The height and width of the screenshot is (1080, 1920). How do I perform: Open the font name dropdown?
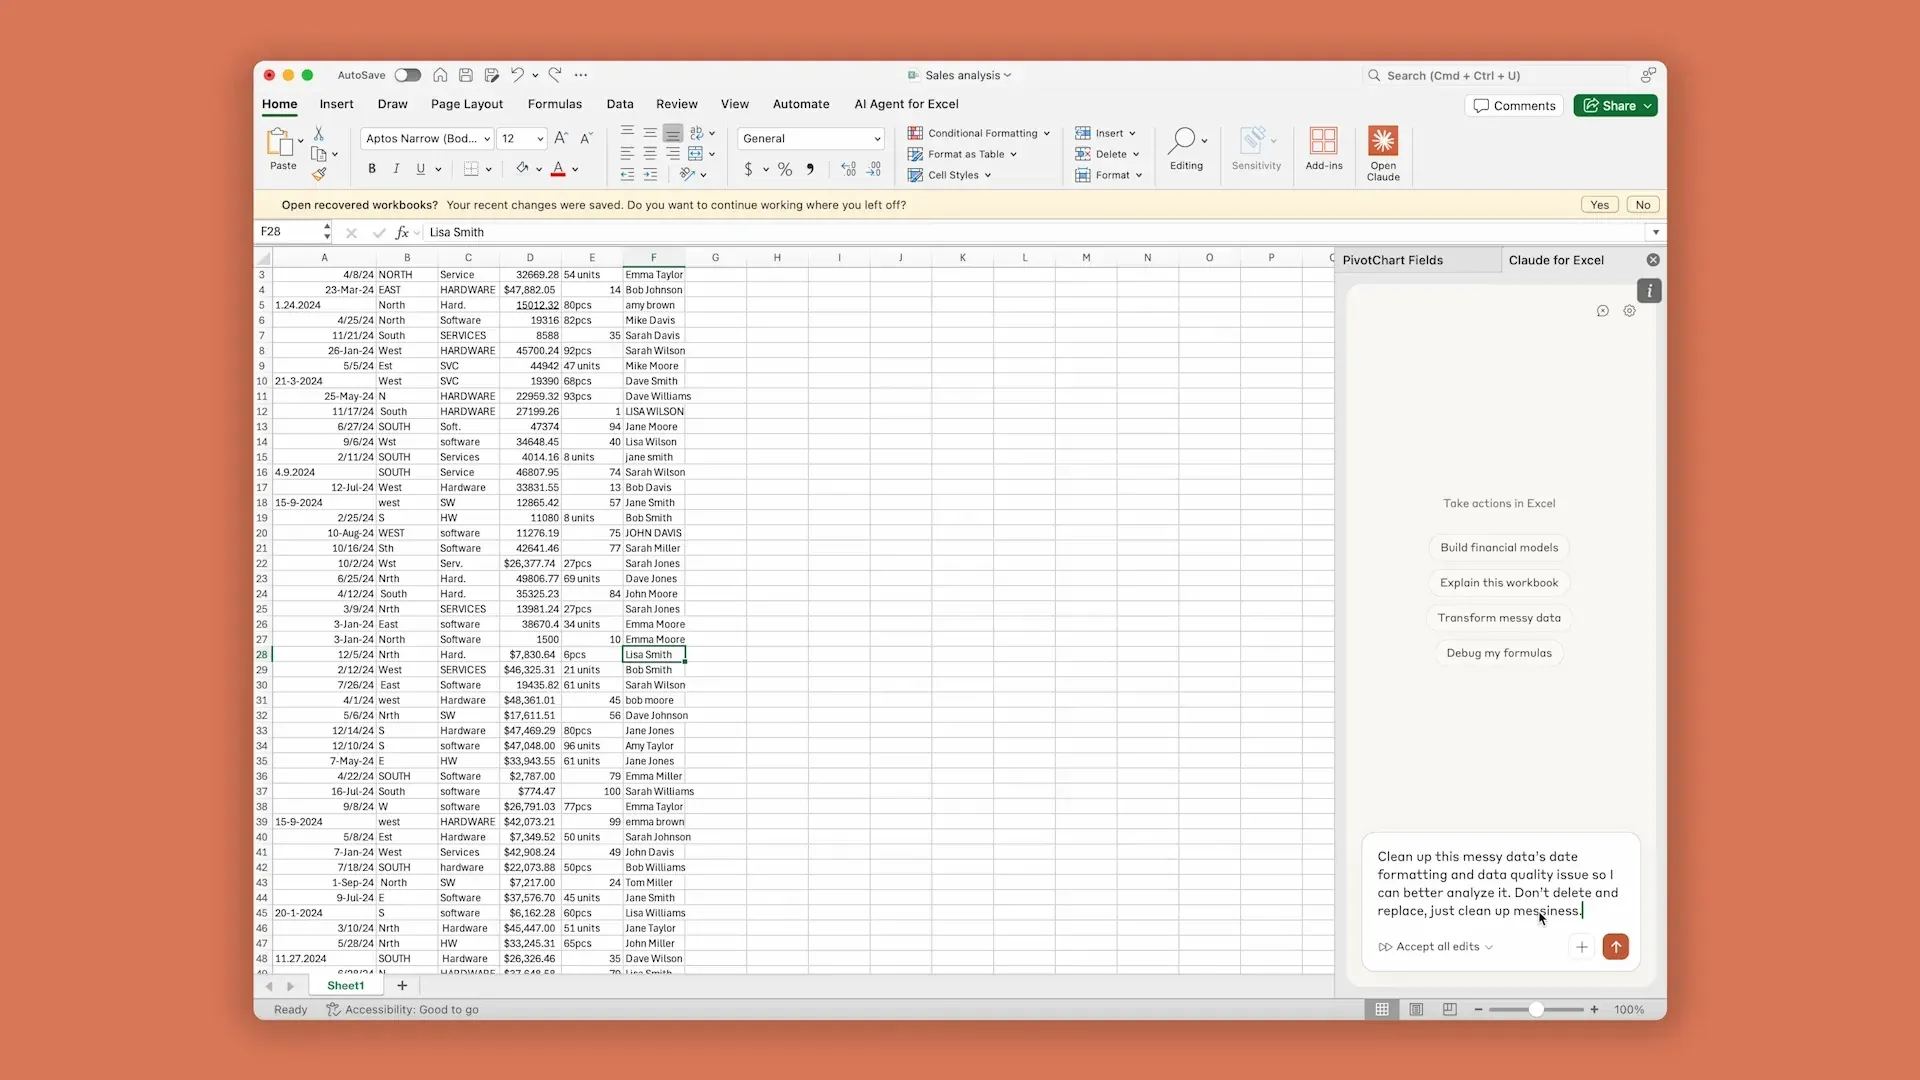[487, 139]
